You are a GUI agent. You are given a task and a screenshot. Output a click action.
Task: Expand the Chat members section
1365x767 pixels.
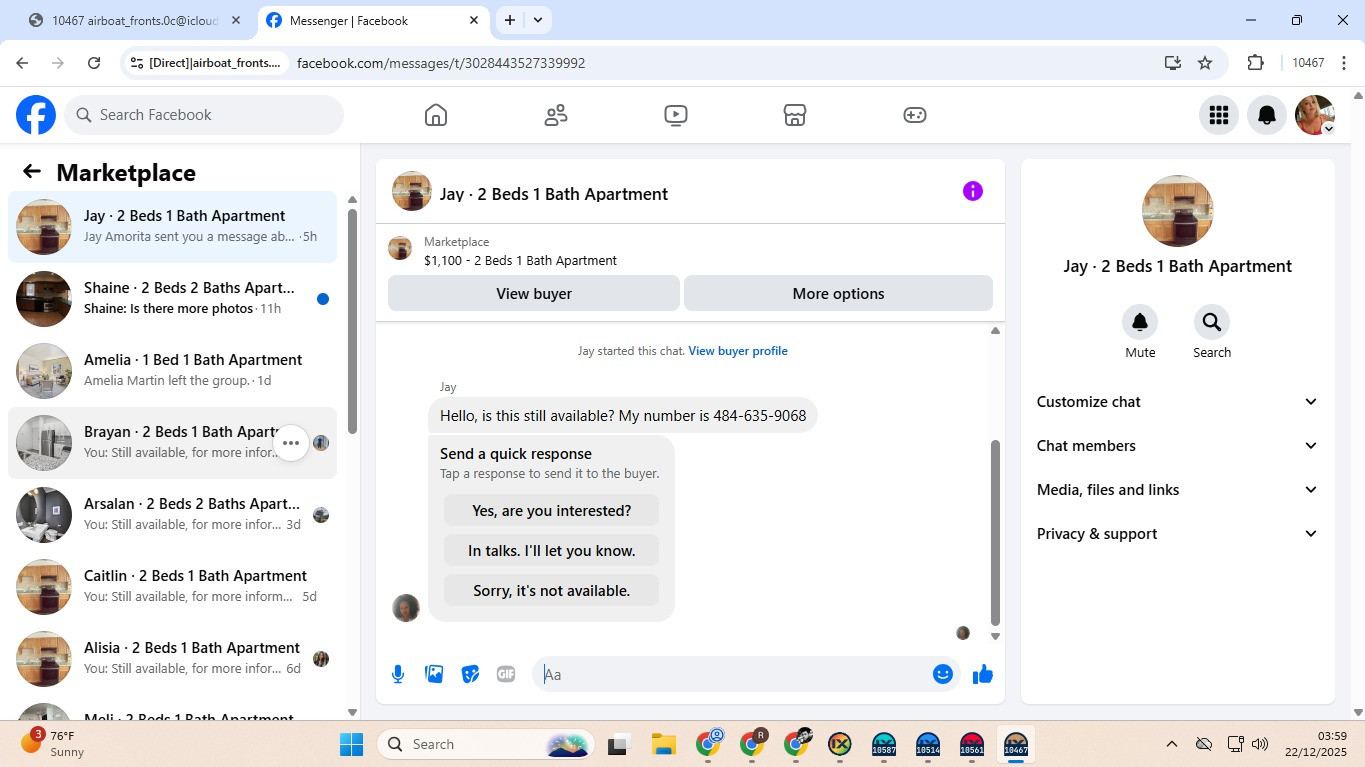click(x=1177, y=446)
